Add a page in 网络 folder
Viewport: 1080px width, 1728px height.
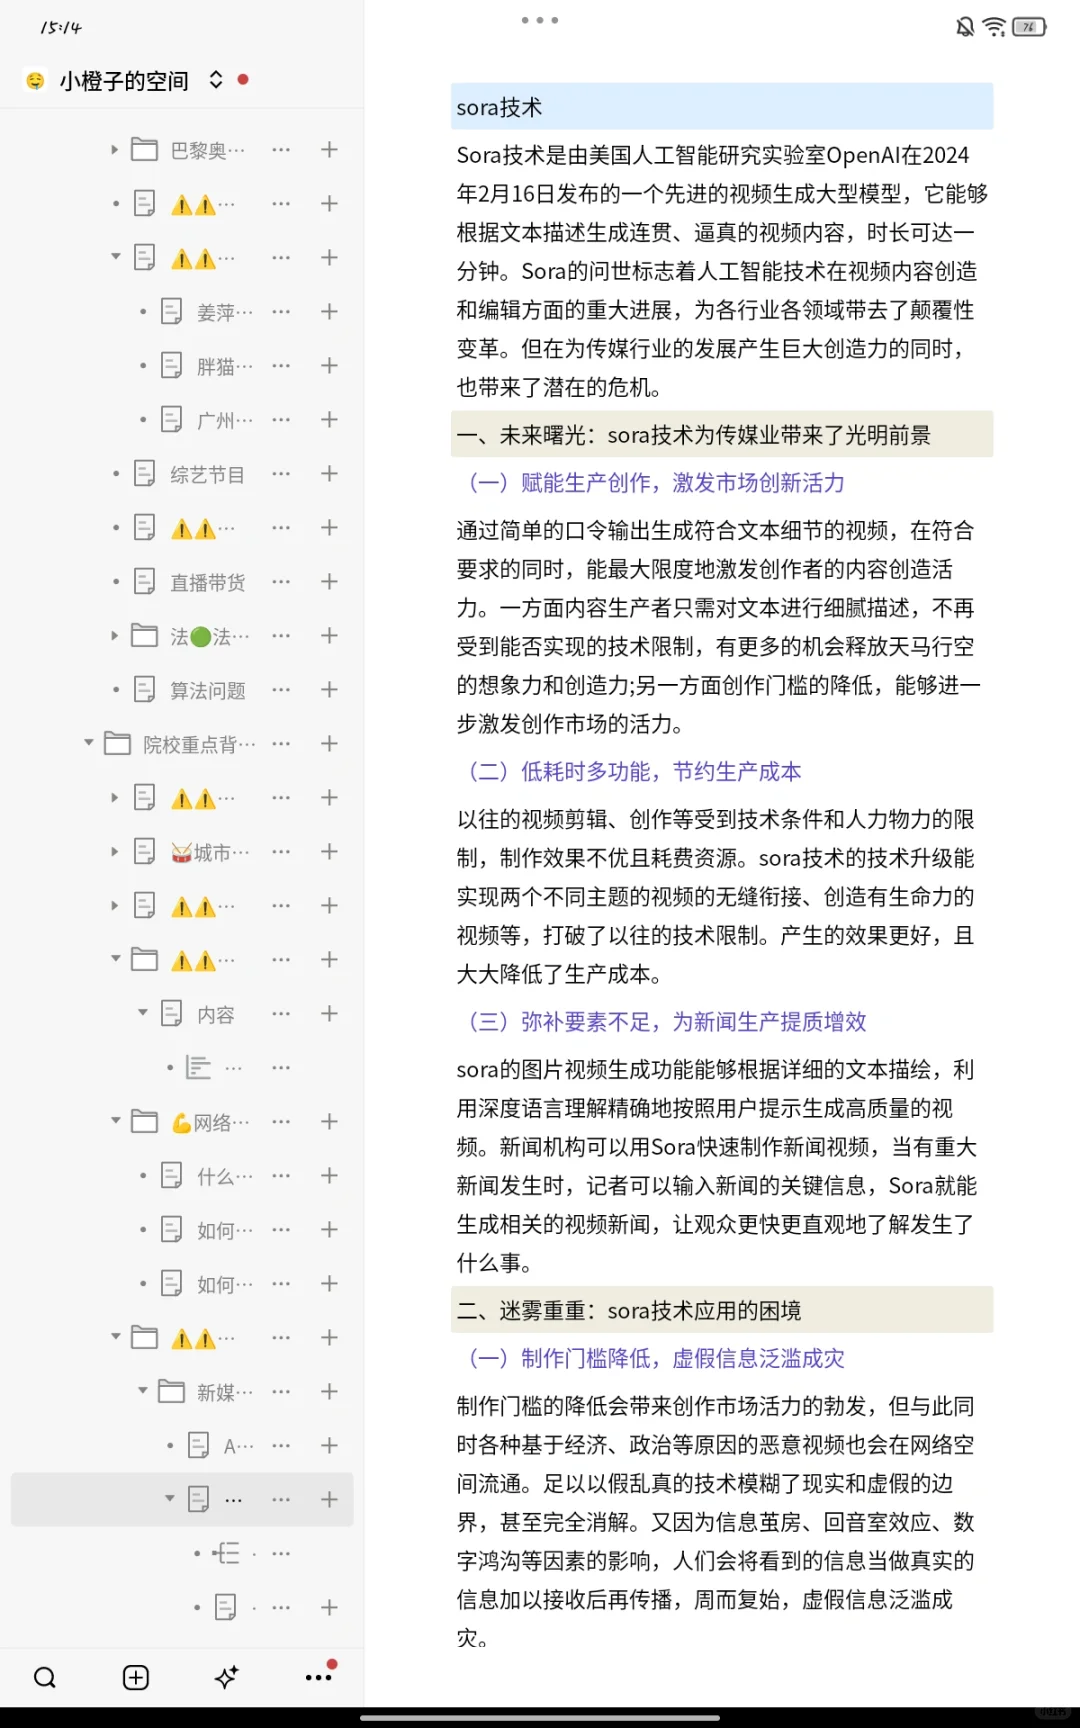[329, 1122]
